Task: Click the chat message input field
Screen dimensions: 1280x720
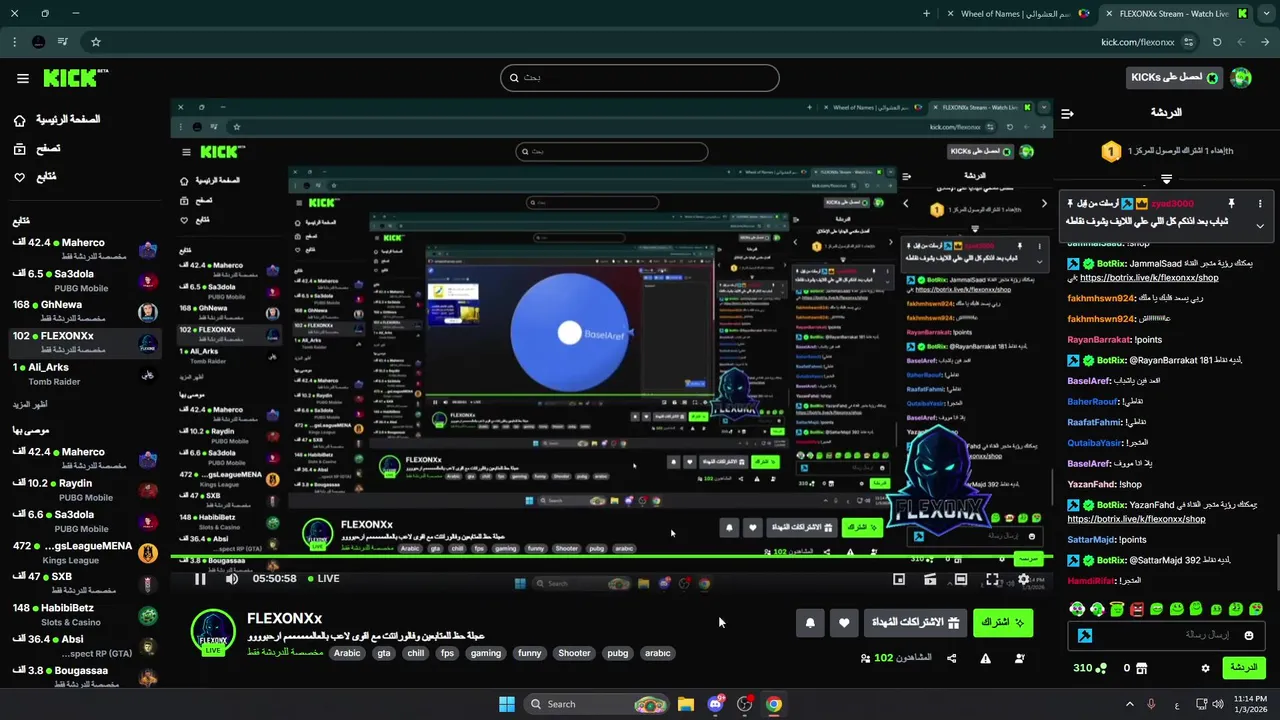Action: click(1165, 635)
